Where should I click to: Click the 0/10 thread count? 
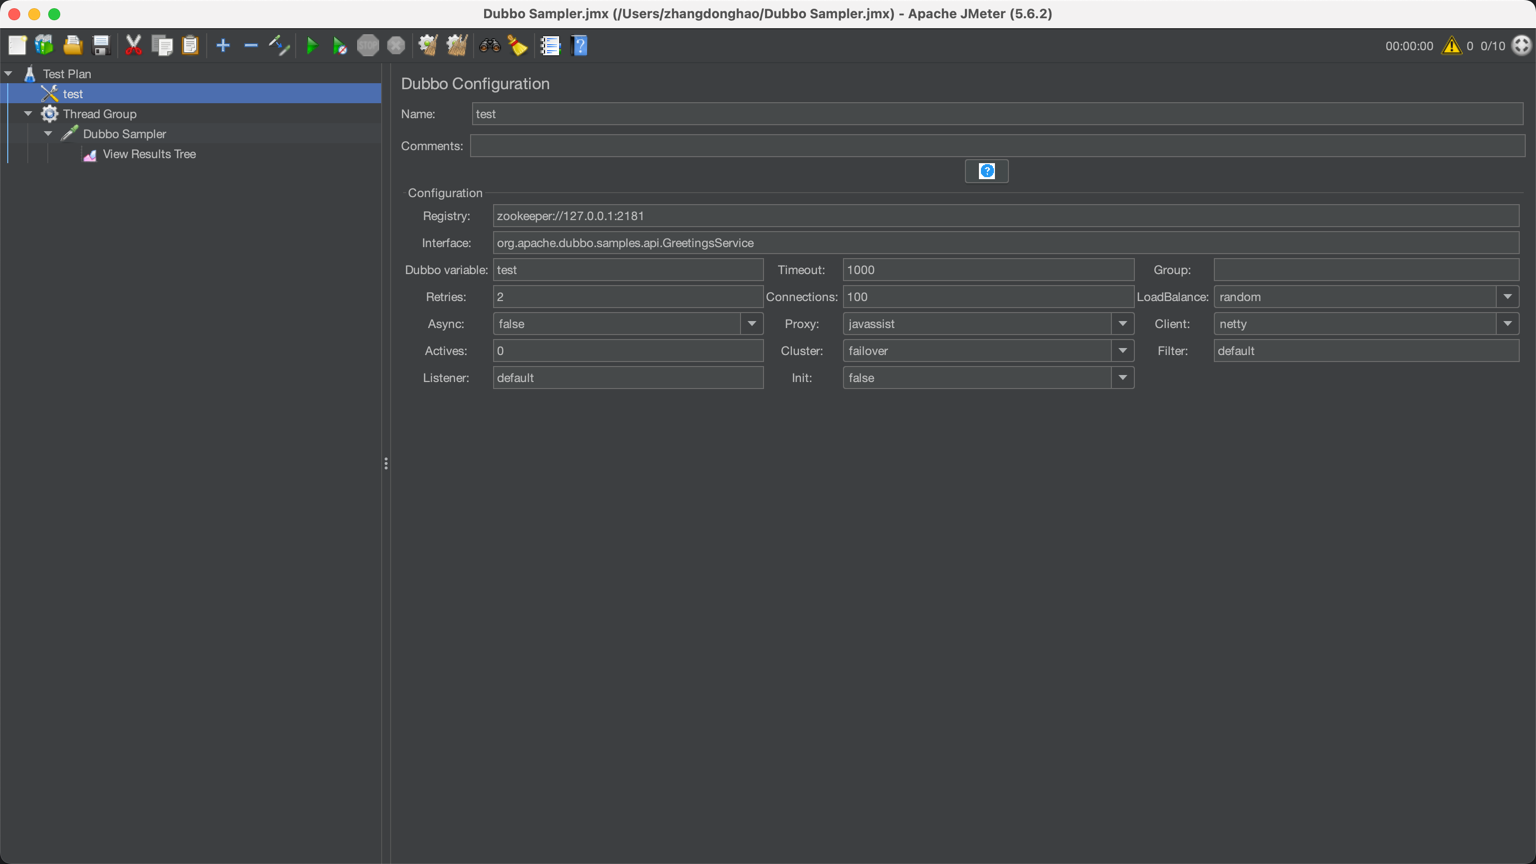[1493, 46]
